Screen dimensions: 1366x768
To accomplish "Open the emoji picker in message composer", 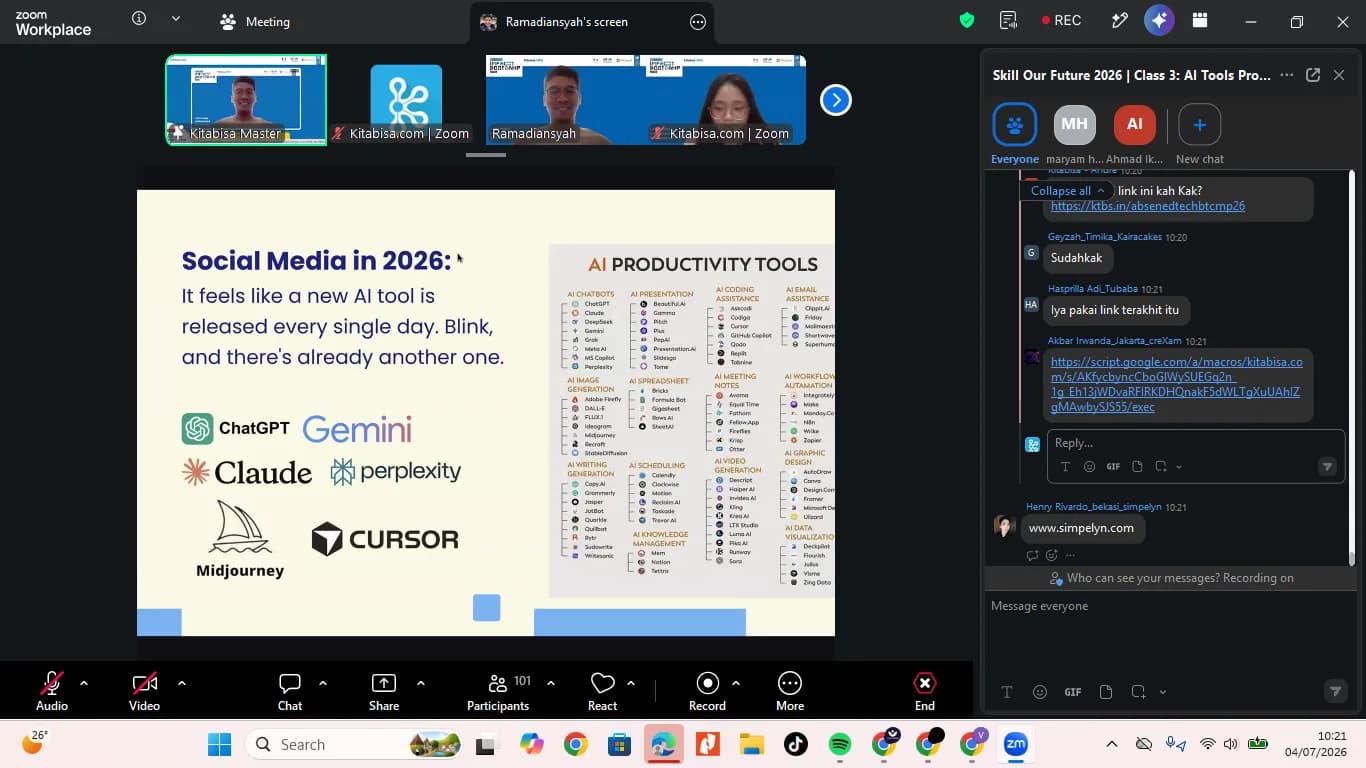I will click(1040, 692).
